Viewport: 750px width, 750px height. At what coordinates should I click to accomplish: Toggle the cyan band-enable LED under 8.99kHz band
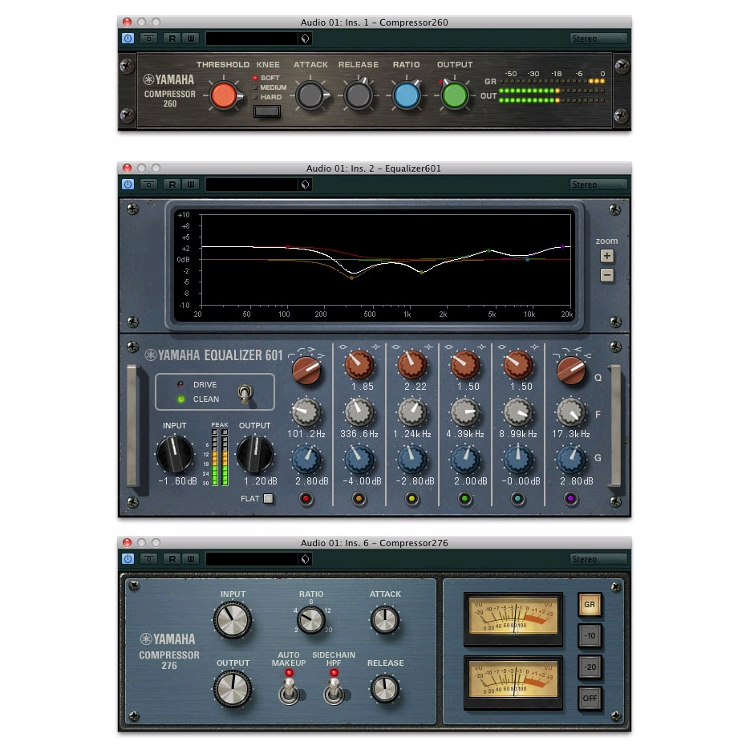pyautogui.click(x=518, y=499)
